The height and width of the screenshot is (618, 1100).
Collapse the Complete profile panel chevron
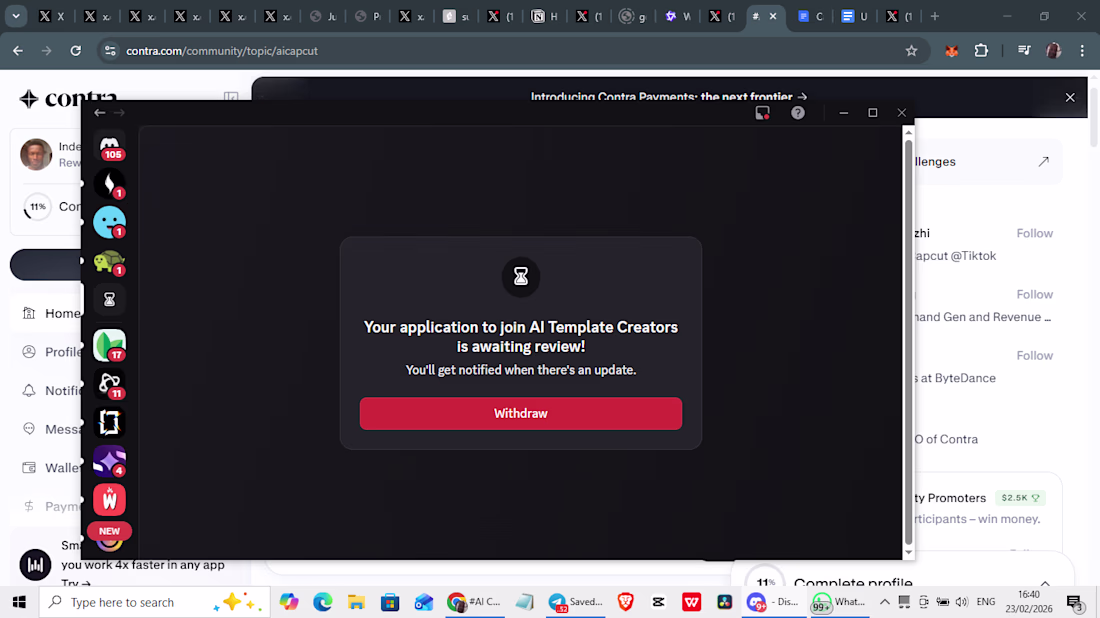pos(1045,583)
